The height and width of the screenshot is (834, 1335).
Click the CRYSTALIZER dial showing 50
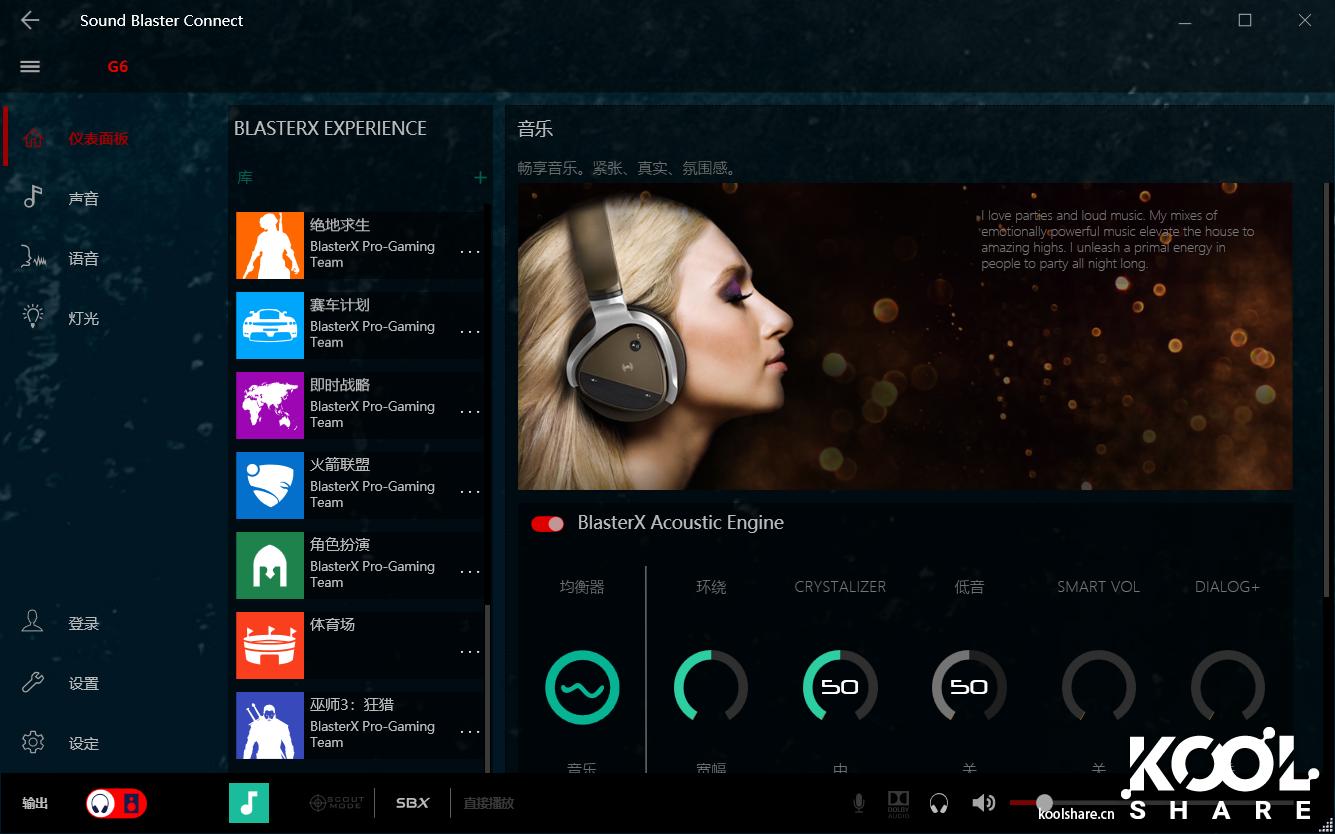840,687
